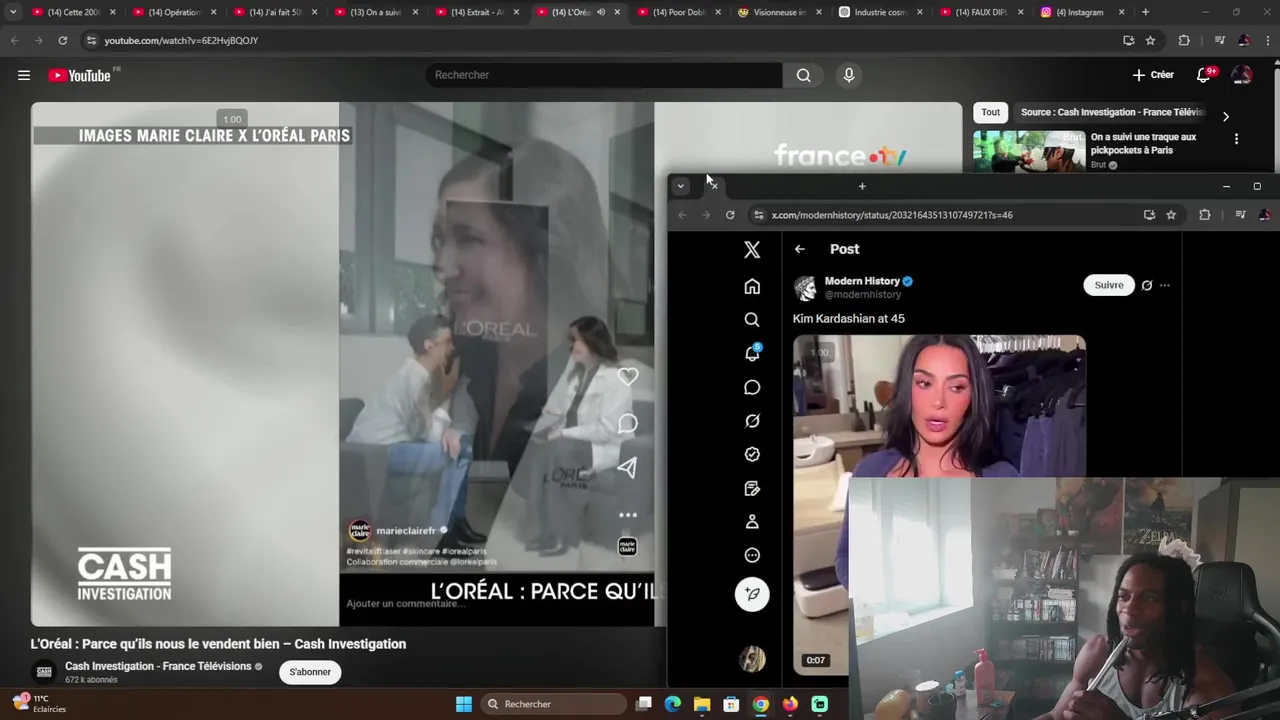Open X Explore search icon in sidebar
Image resolution: width=1280 pixels, height=720 pixels.
(752, 320)
